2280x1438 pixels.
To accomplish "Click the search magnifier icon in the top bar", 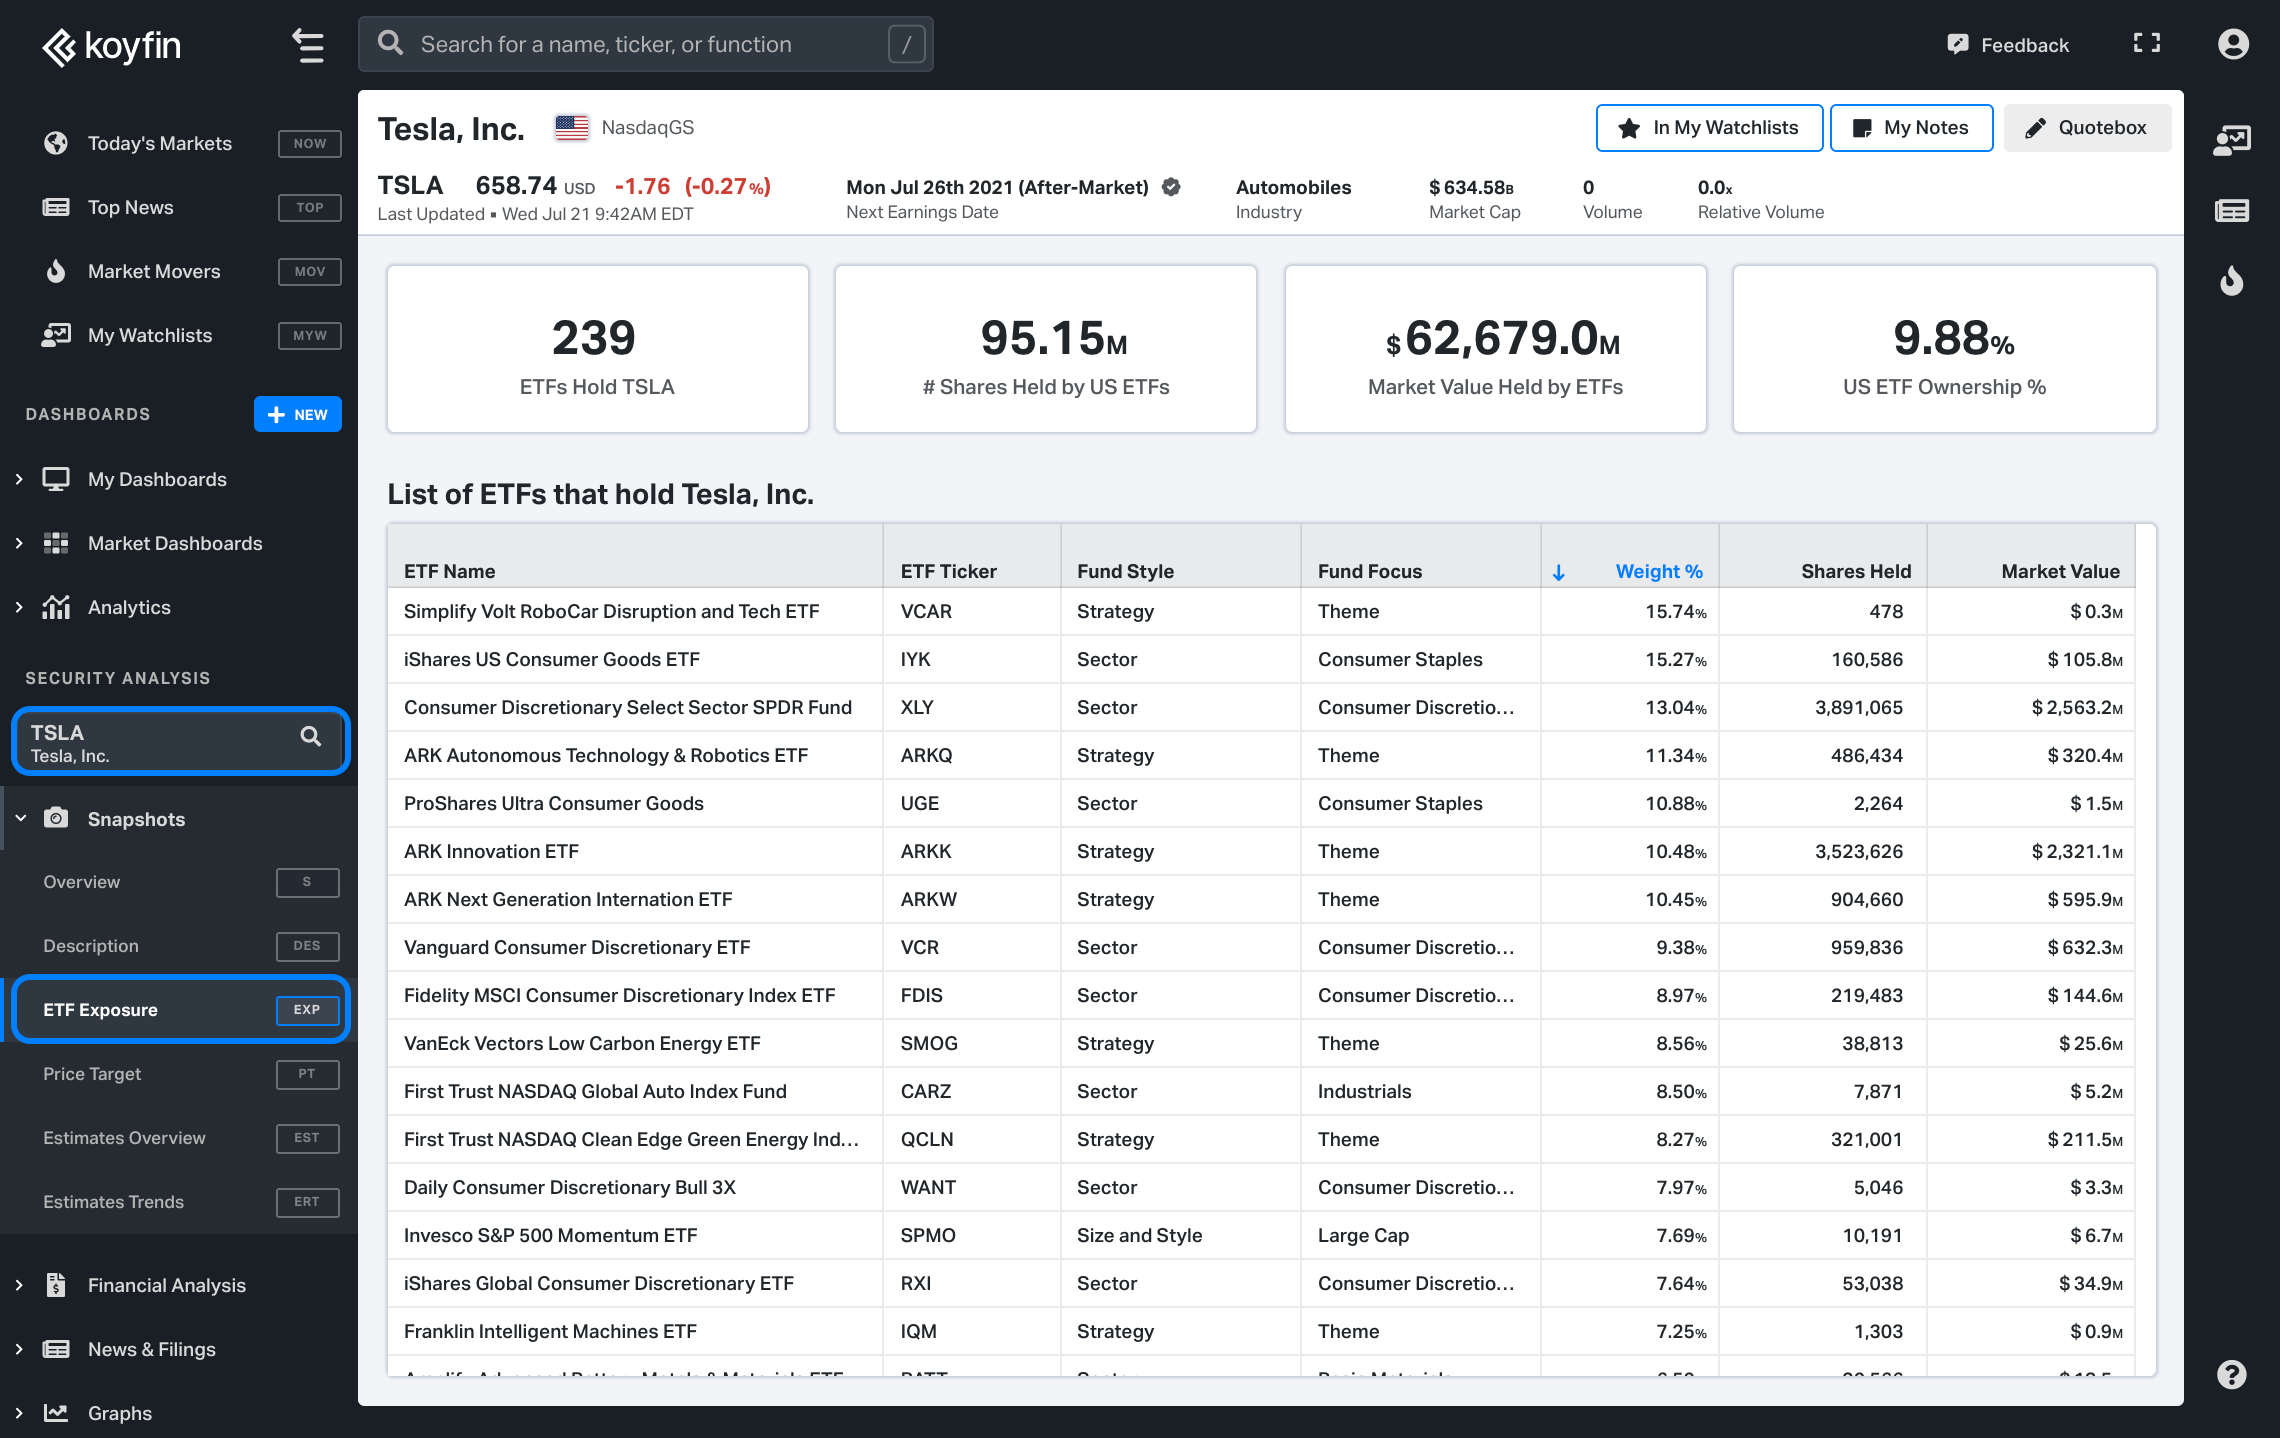I will [390, 43].
